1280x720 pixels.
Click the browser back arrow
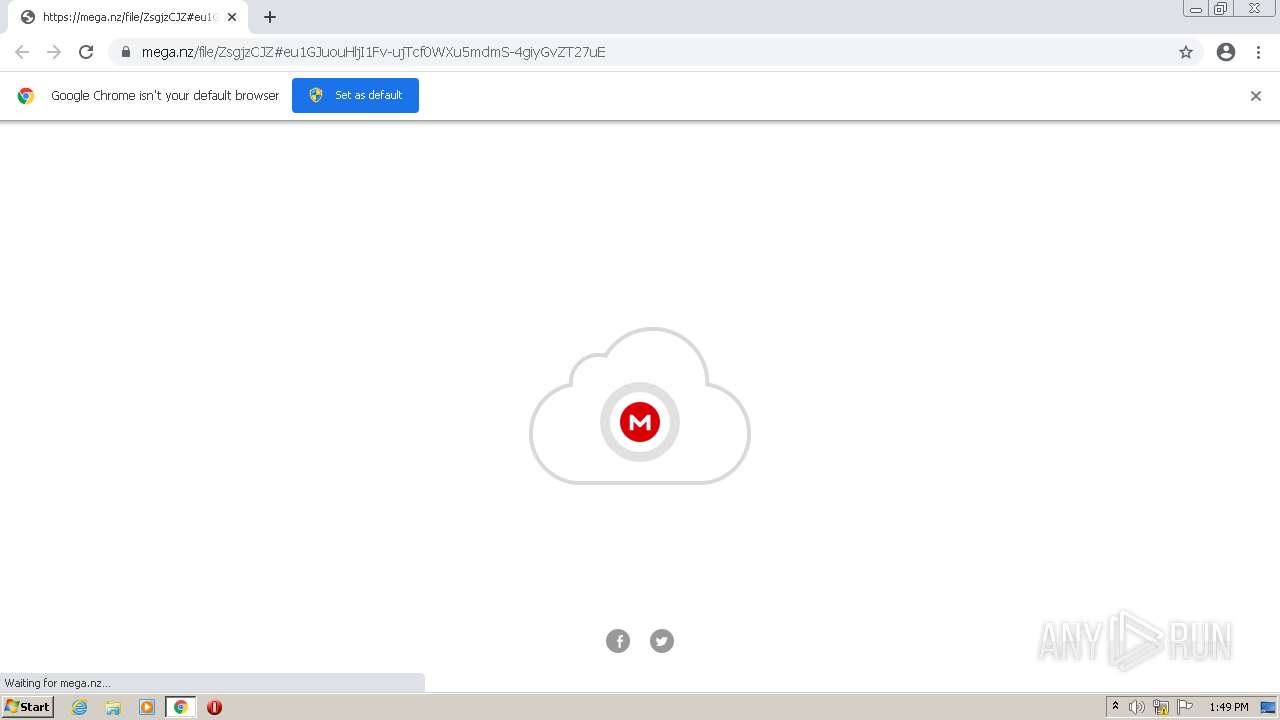click(22, 52)
